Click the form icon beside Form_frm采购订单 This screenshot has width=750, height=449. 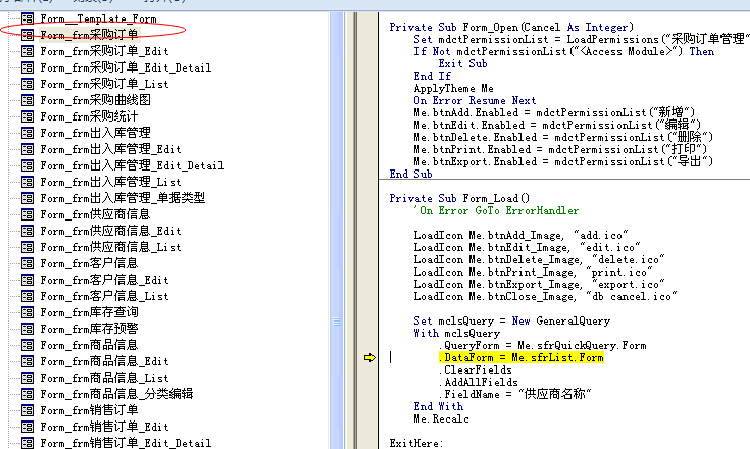tap(27, 35)
